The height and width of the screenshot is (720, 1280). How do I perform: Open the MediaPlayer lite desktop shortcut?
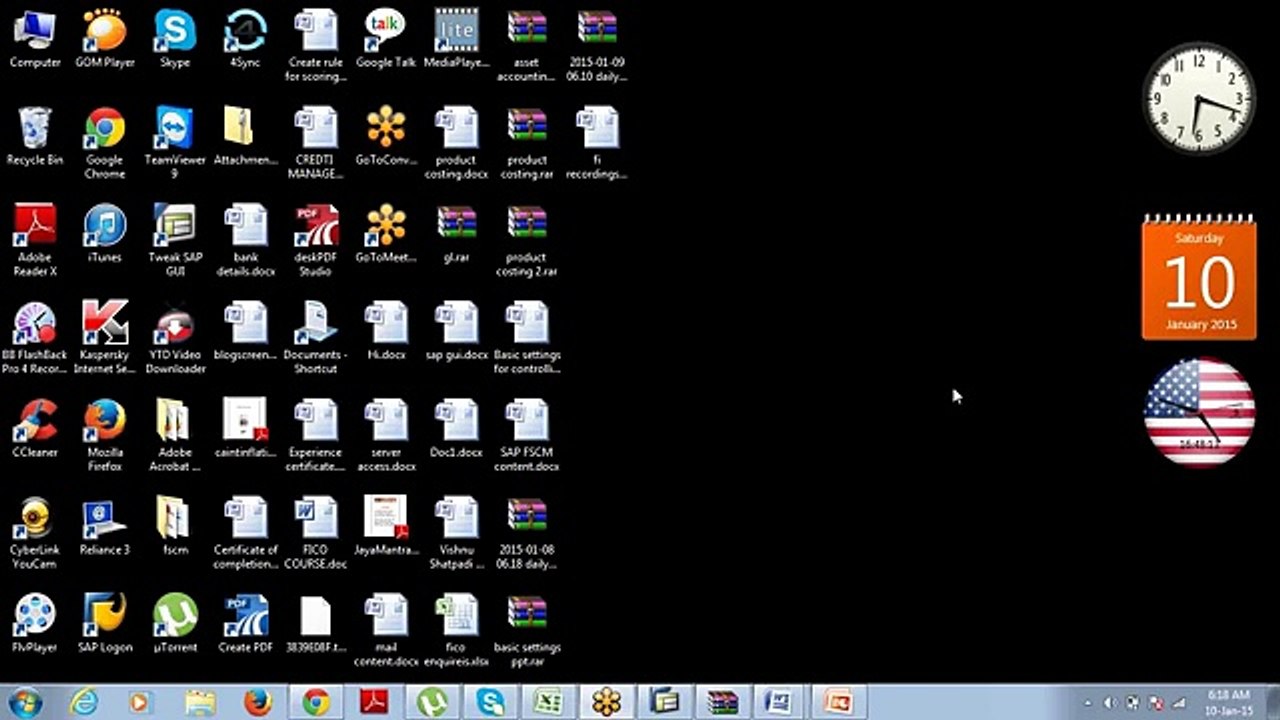456,40
